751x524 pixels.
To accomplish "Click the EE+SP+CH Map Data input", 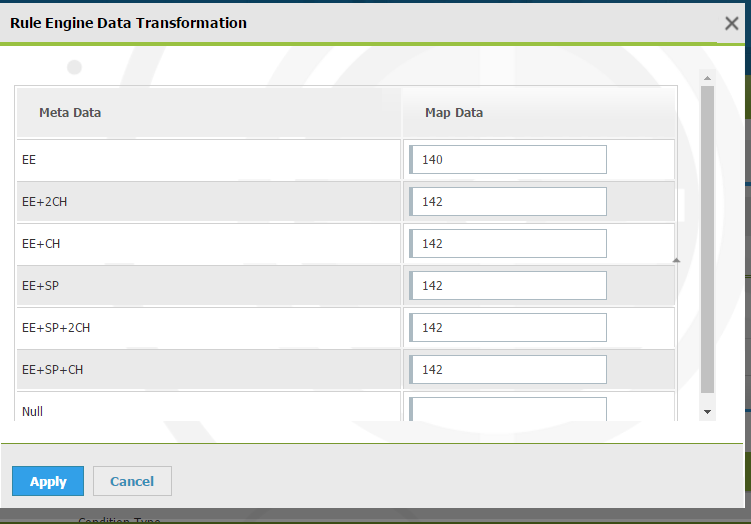I will click(508, 370).
